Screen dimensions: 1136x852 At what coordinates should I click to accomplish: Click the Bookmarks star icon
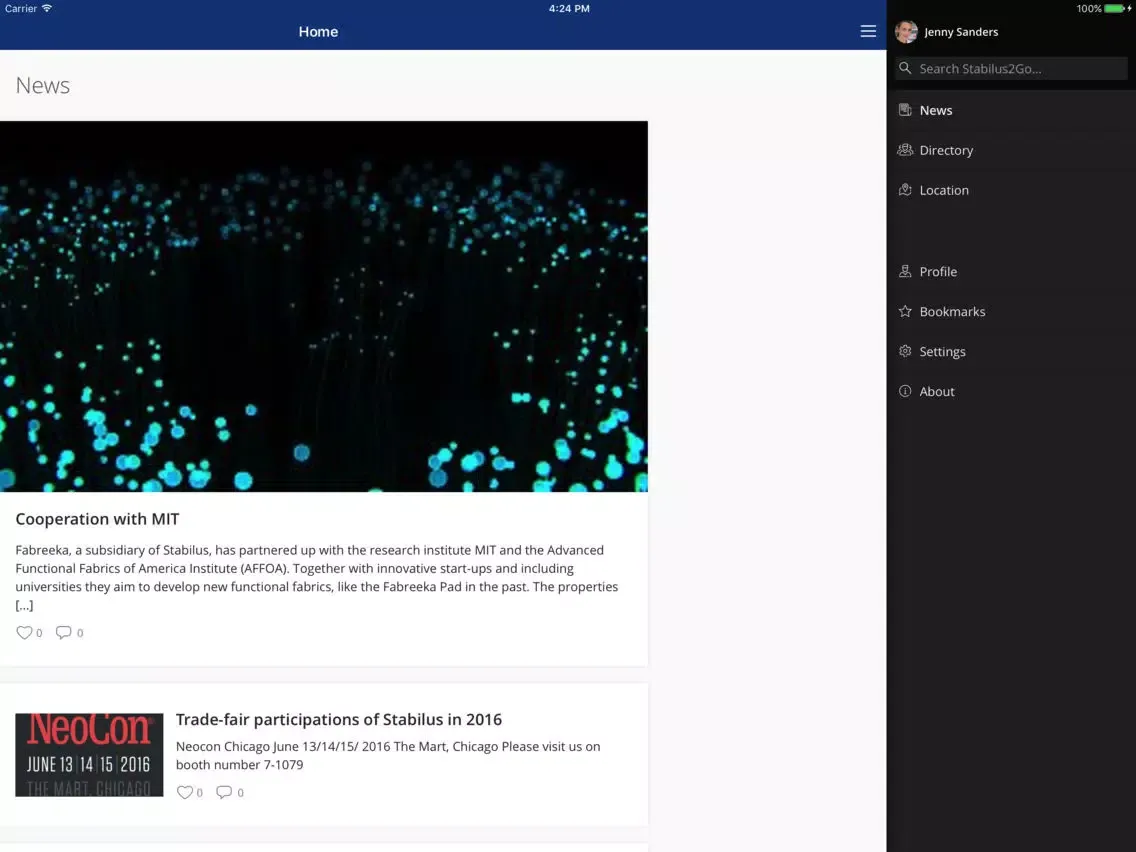pyautogui.click(x=905, y=312)
